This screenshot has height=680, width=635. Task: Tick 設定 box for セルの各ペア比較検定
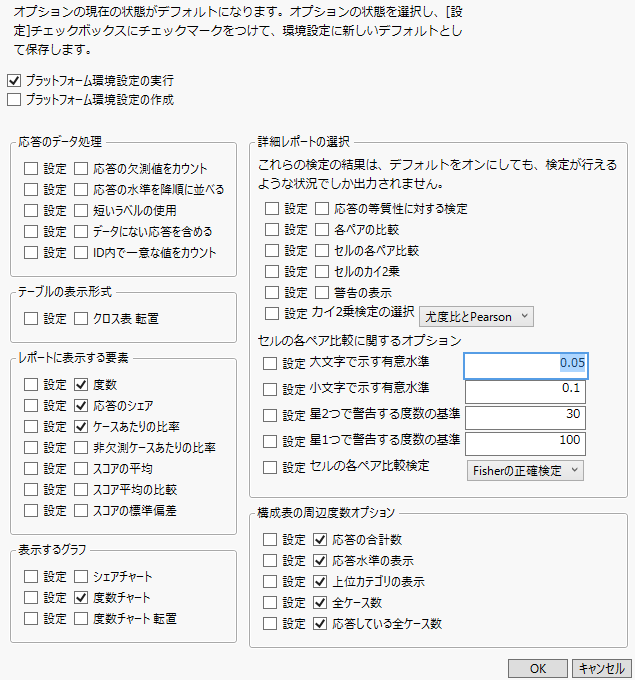coord(270,468)
